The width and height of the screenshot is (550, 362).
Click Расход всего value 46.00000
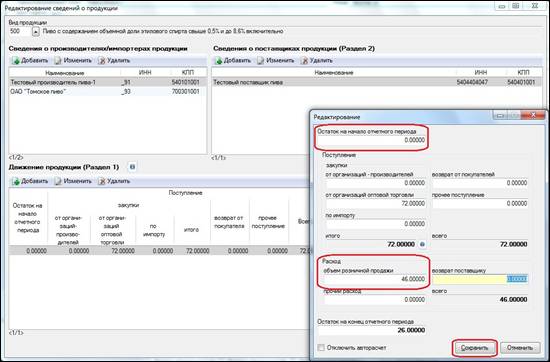coord(513,300)
